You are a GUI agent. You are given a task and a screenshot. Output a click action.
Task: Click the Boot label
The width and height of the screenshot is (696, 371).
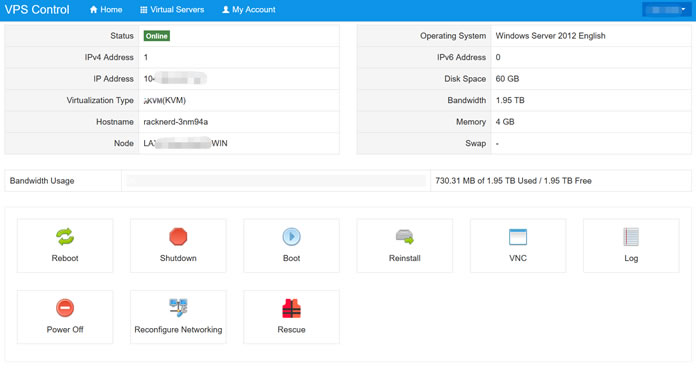click(x=291, y=258)
